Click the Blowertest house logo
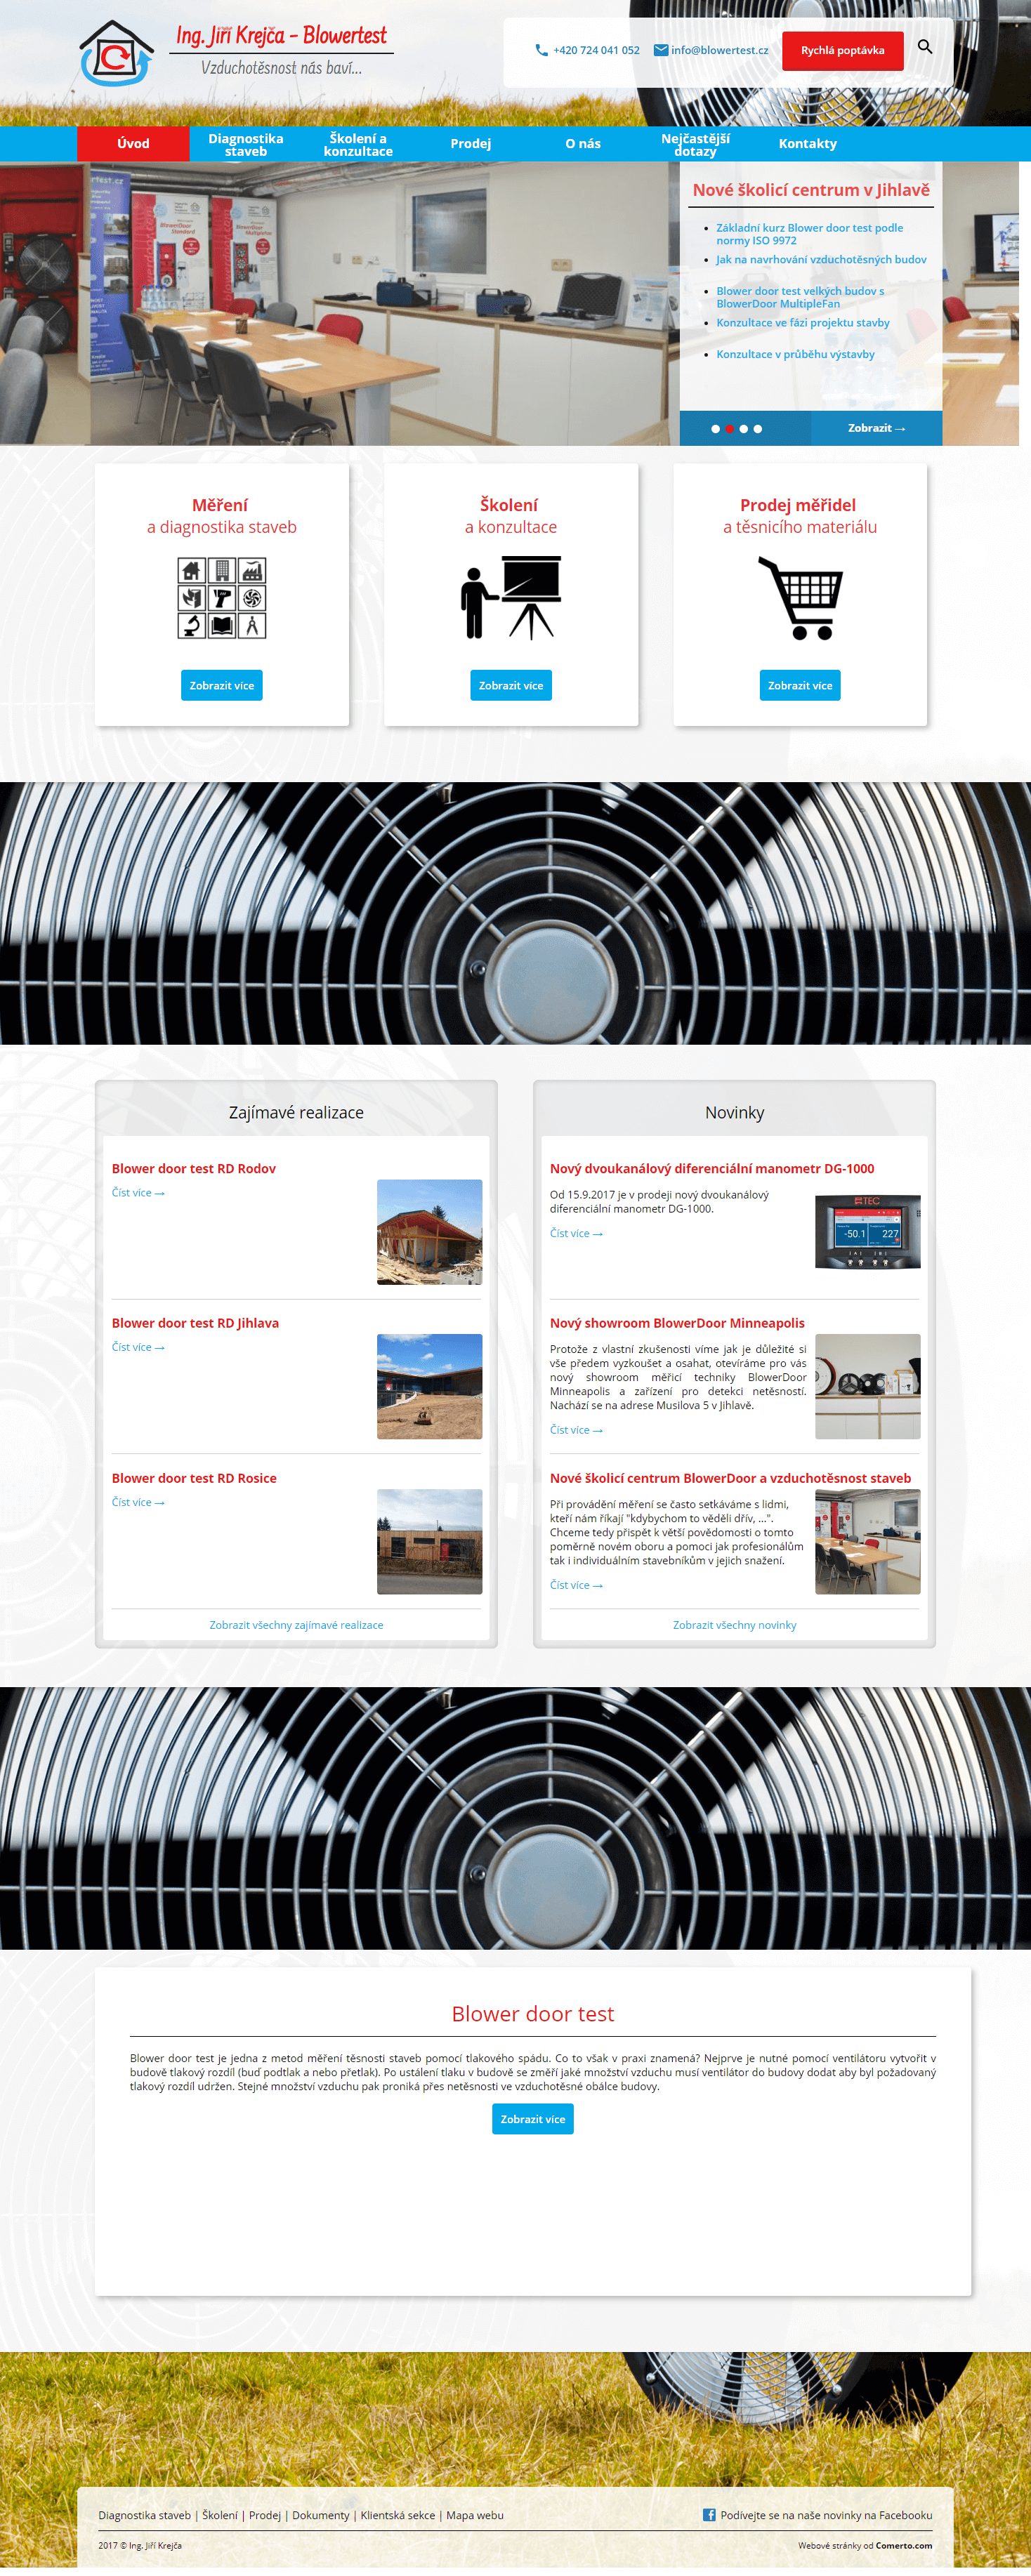 [x=116, y=54]
